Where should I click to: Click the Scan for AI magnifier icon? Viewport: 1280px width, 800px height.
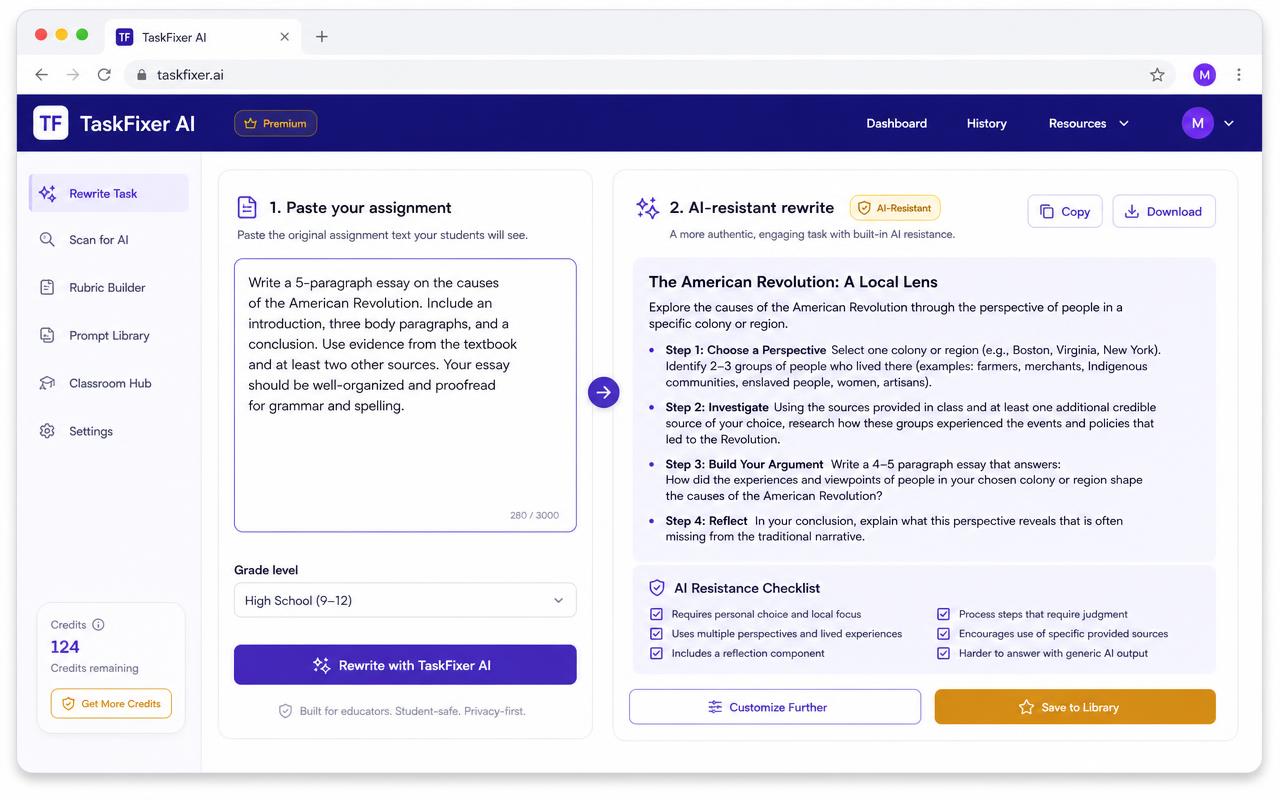47,240
